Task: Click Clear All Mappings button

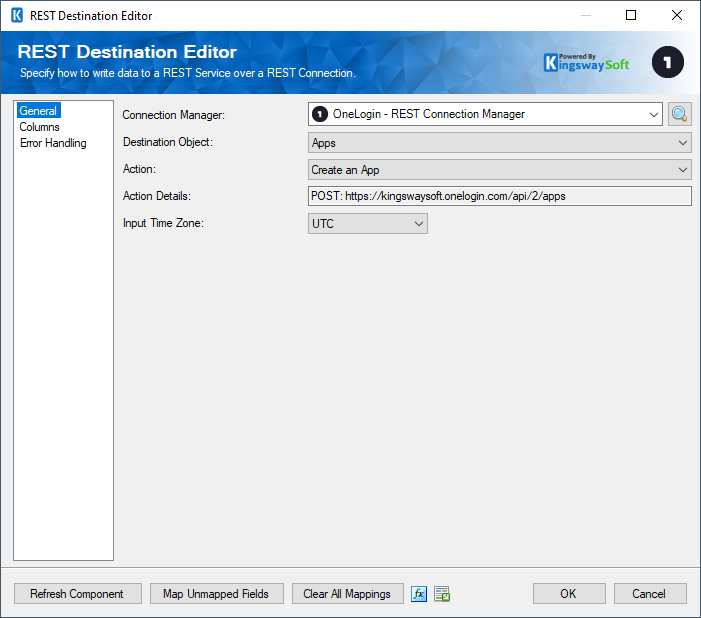Action: (x=348, y=594)
